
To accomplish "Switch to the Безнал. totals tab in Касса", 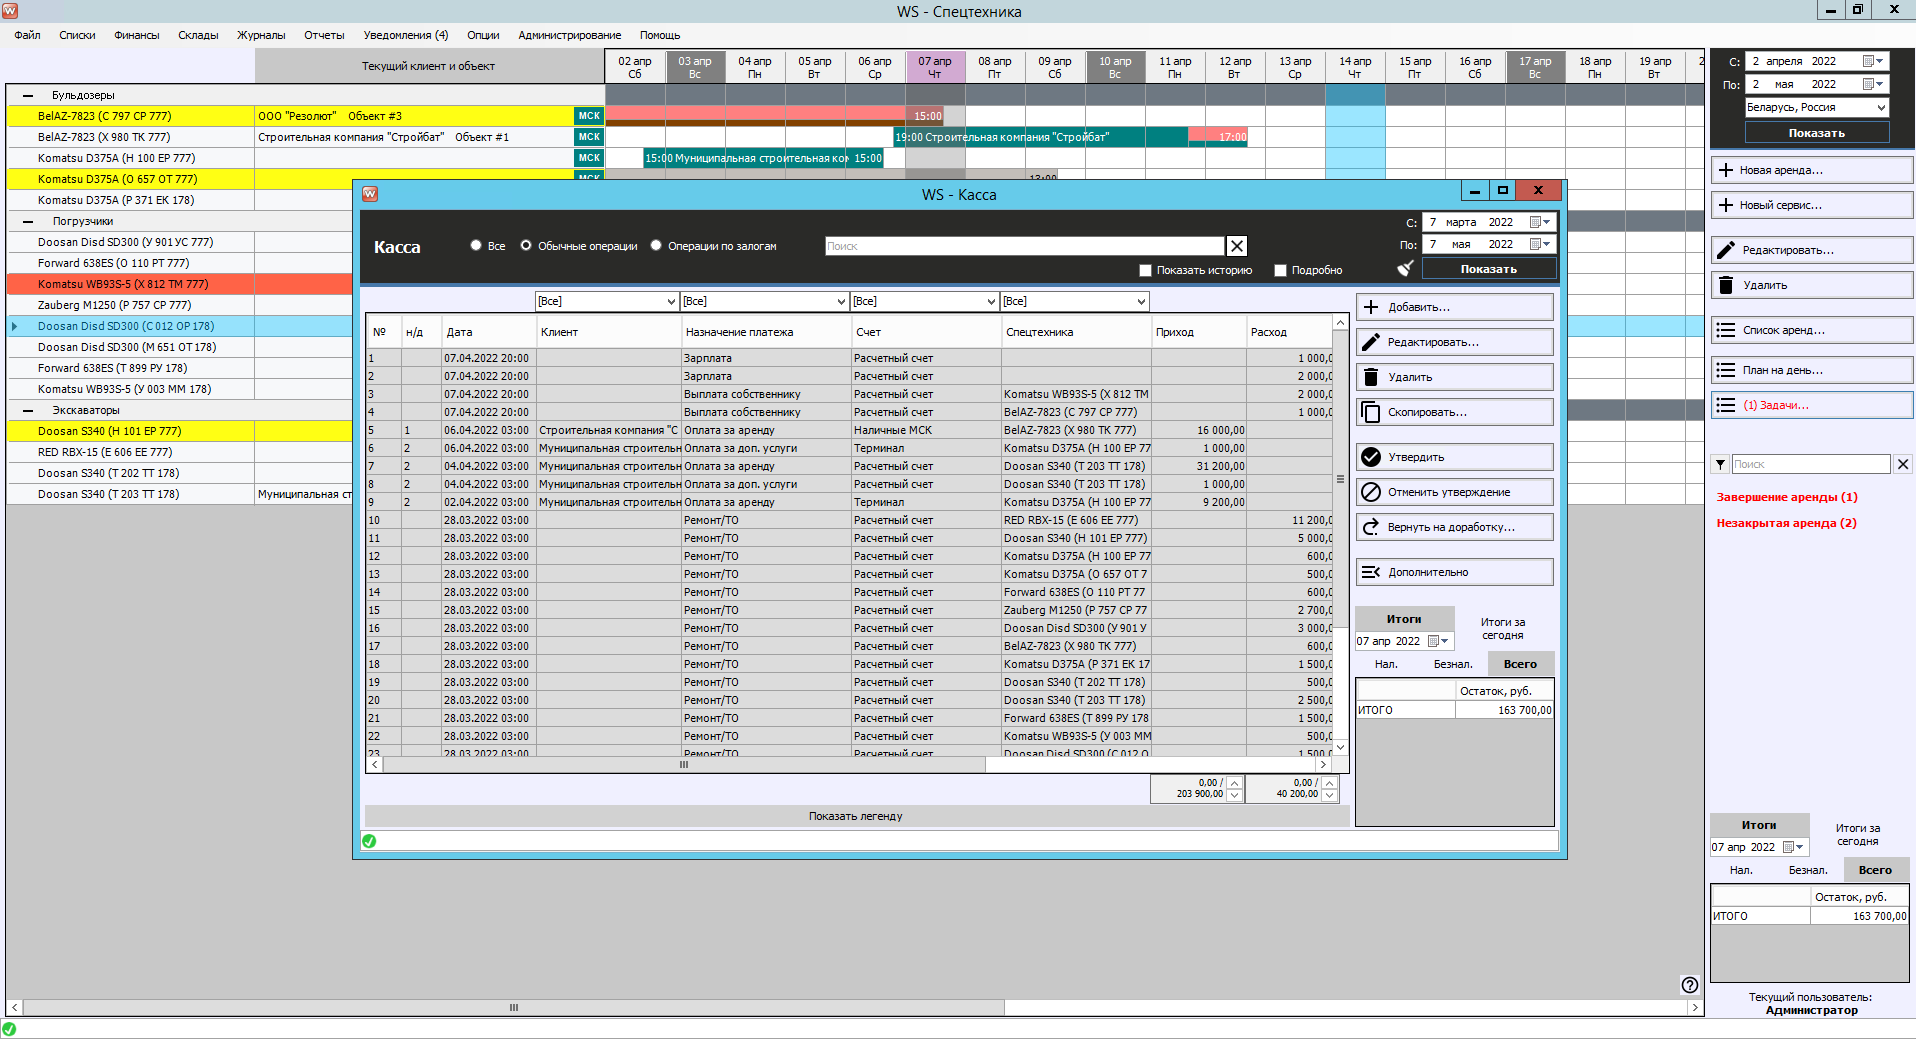I will tap(1452, 664).
